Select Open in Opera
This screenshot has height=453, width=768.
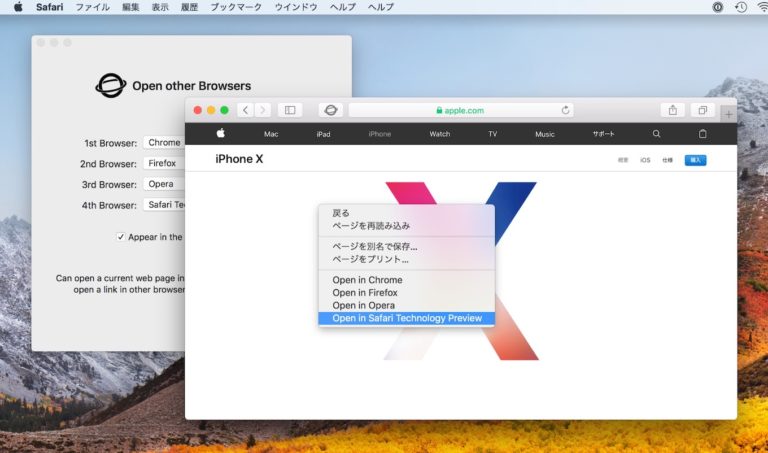click(406, 305)
